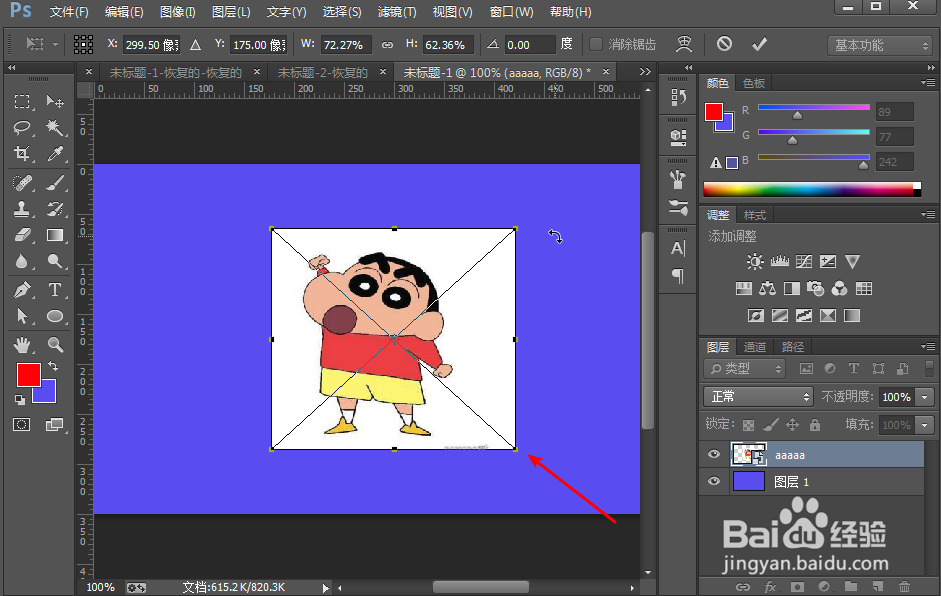Toggle the layer filter switch
941x596 pixels.
tap(929, 368)
